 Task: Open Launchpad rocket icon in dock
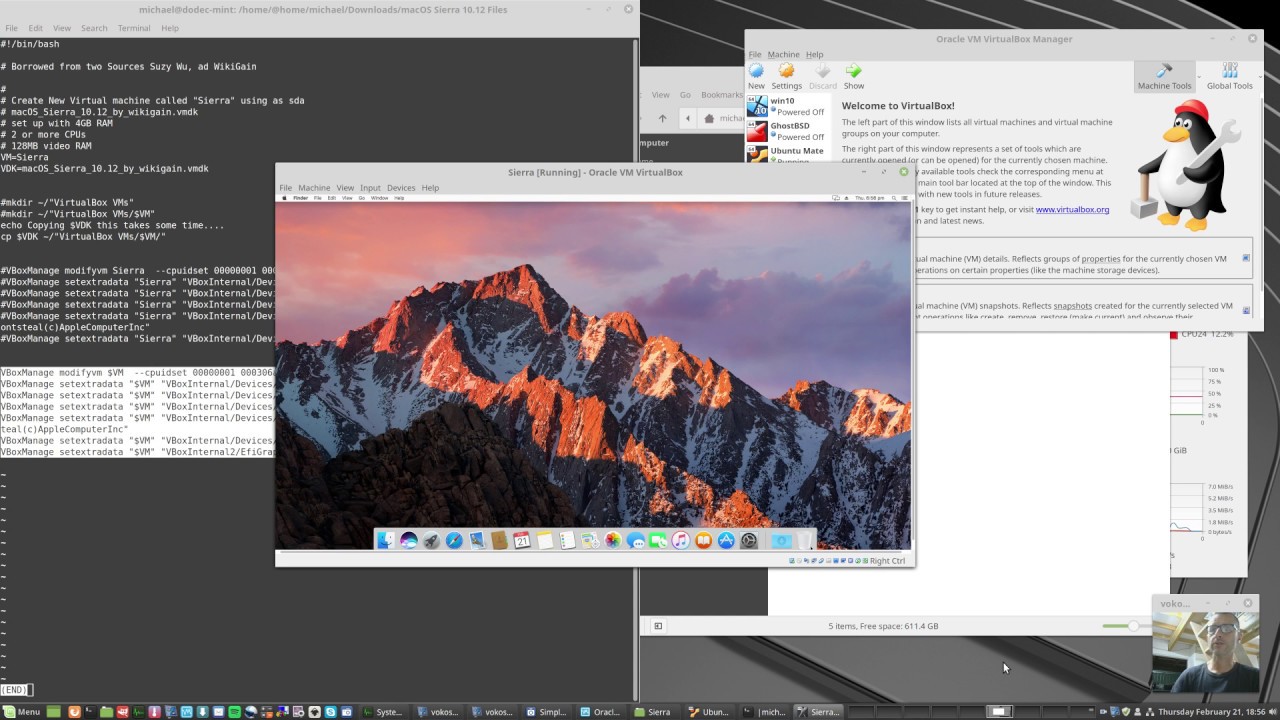coord(432,540)
